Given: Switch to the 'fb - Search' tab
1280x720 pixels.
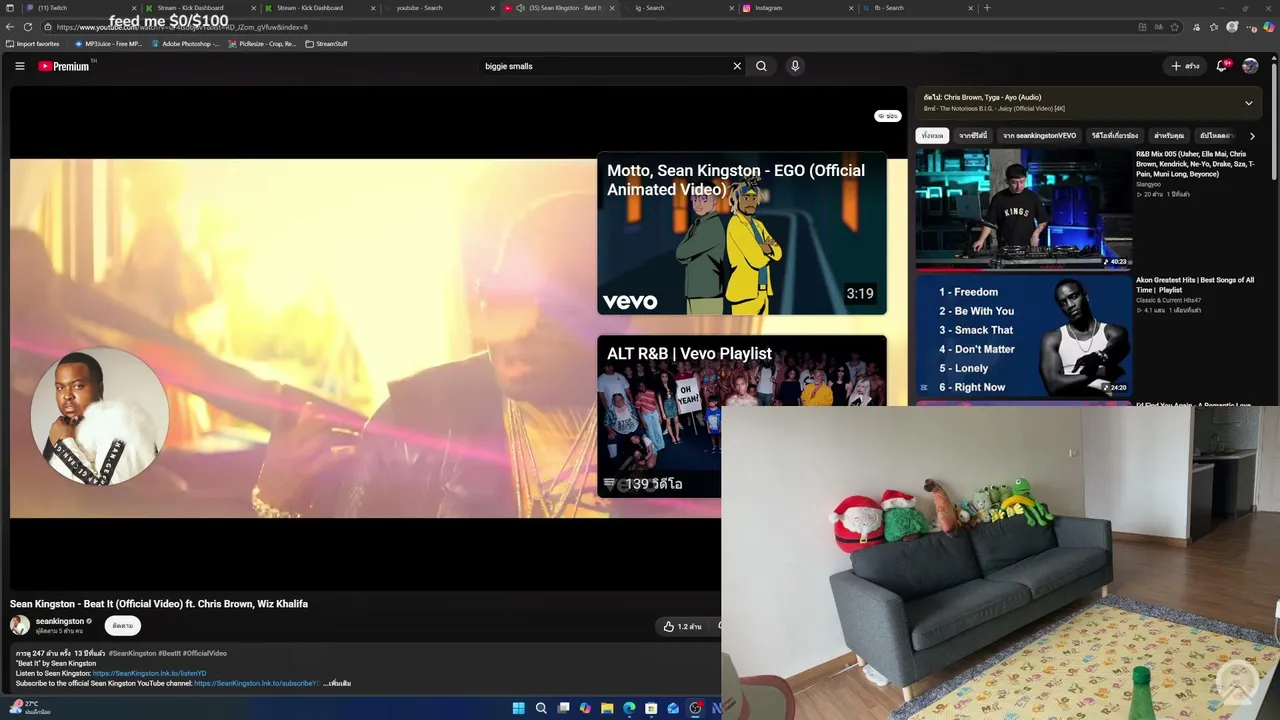Looking at the screenshot, I should point(918,8).
